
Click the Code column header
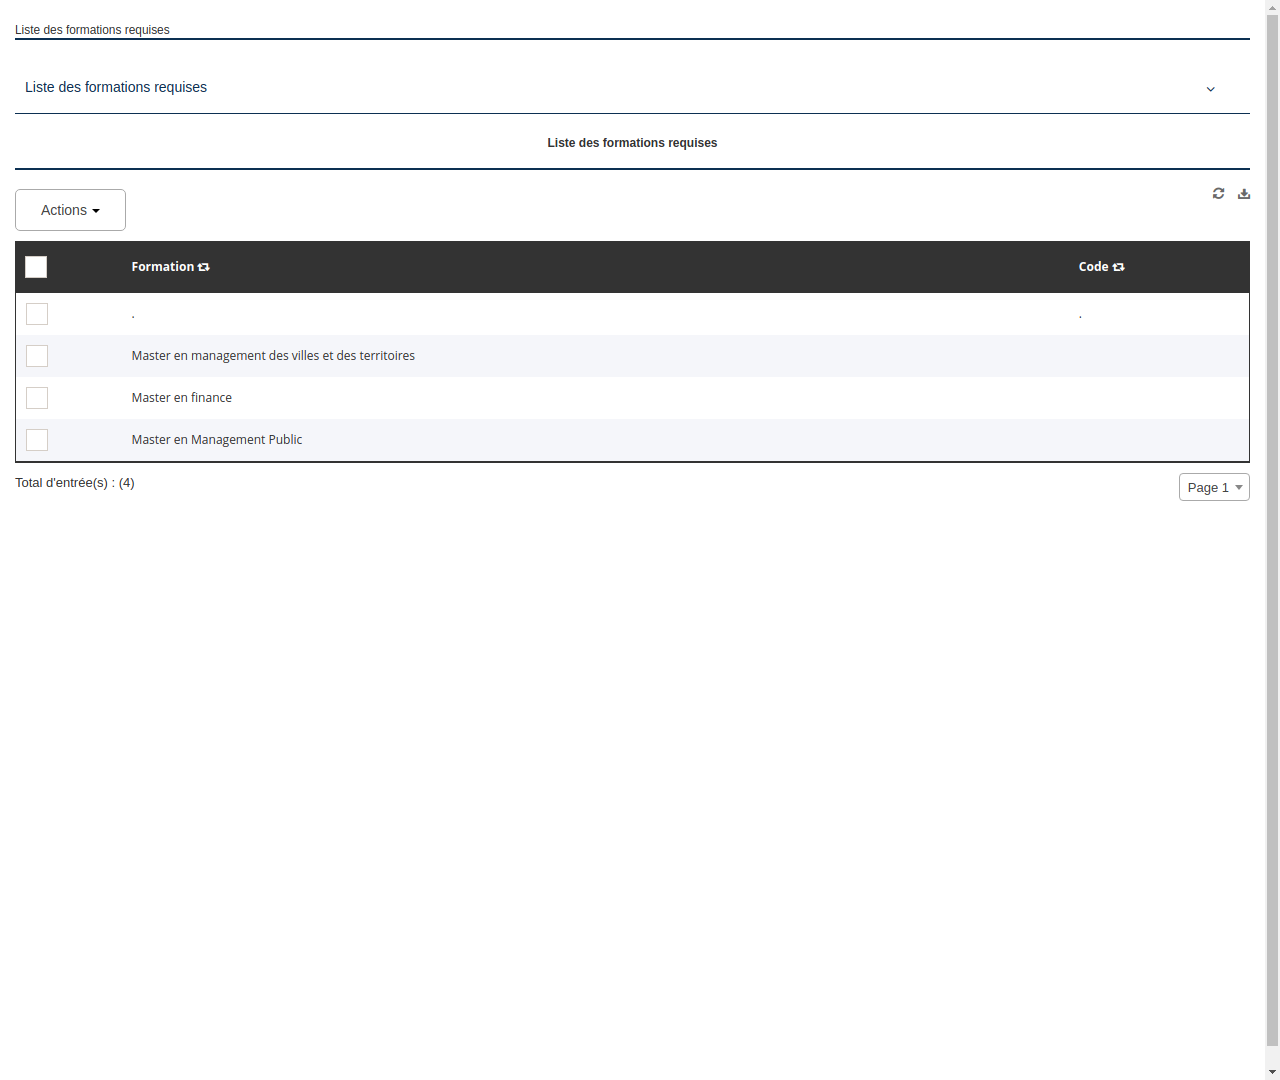point(1093,267)
